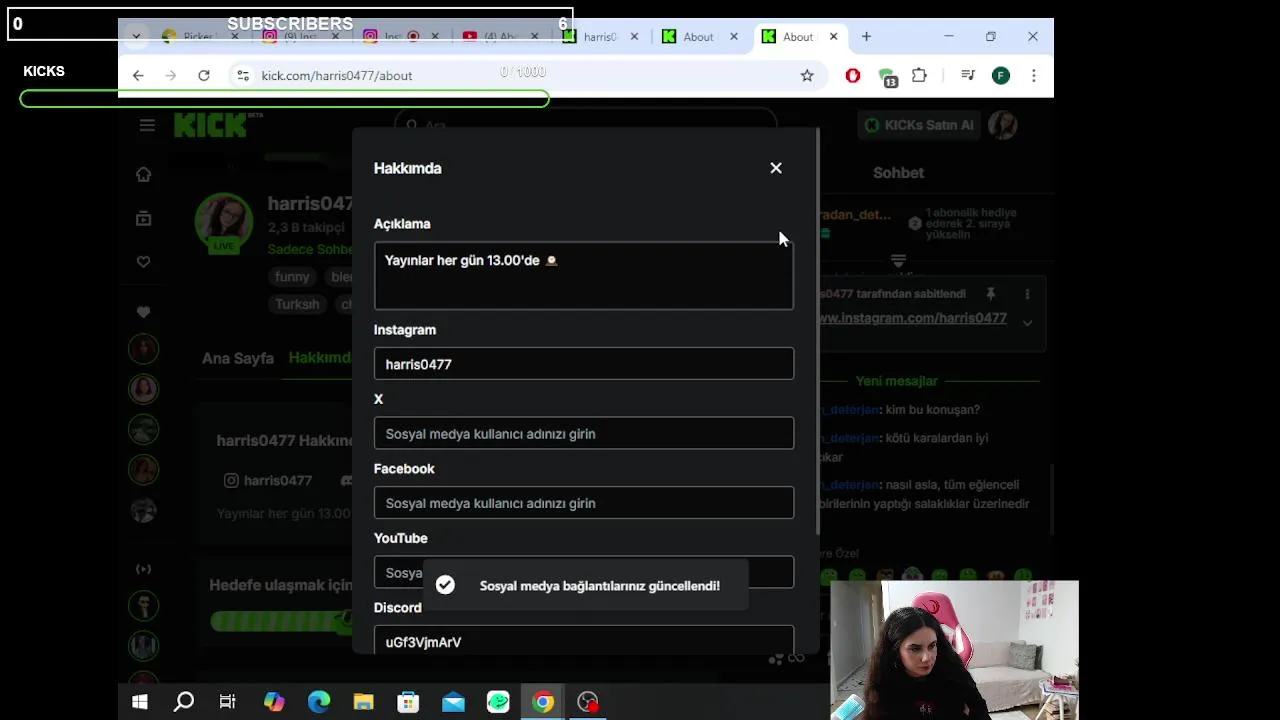The height and width of the screenshot is (720, 1280).
Task: Open the Windows Start menu
Action: pos(140,702)
